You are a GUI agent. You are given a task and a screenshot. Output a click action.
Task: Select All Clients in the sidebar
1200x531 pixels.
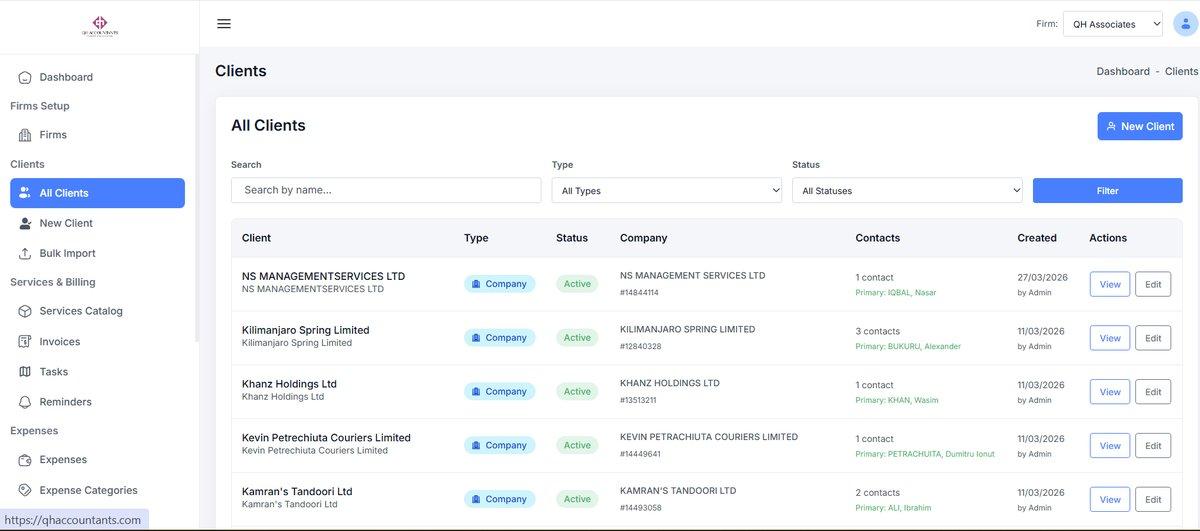click(x=97, y=193)
